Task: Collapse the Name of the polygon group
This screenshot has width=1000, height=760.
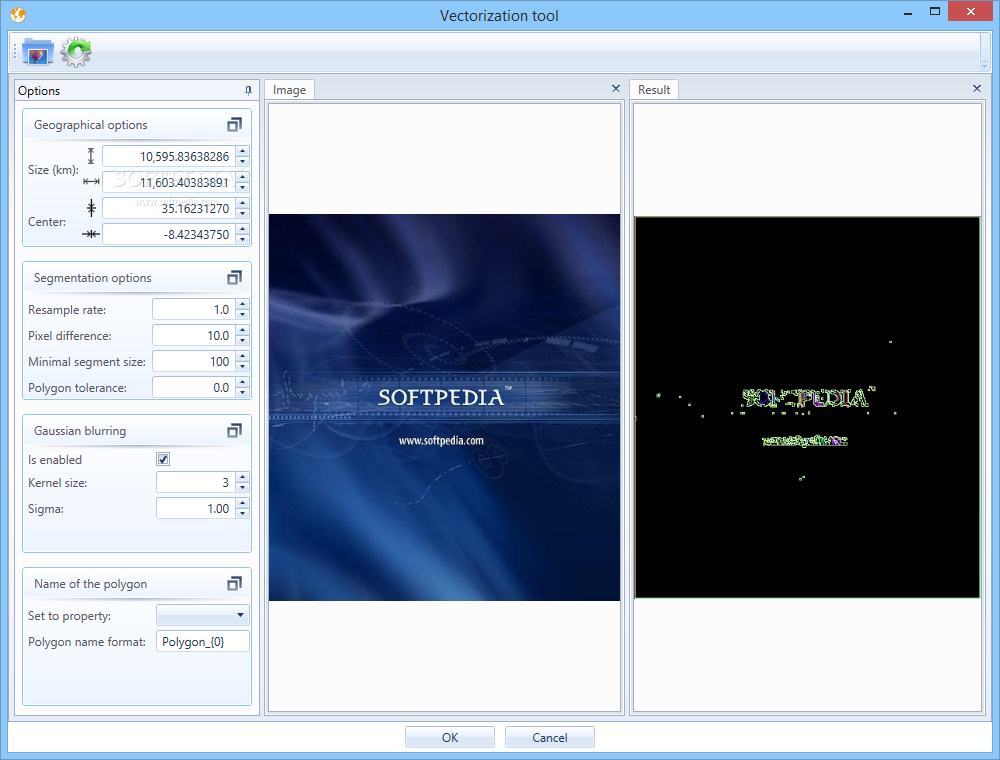Action: tap(234, 584)
